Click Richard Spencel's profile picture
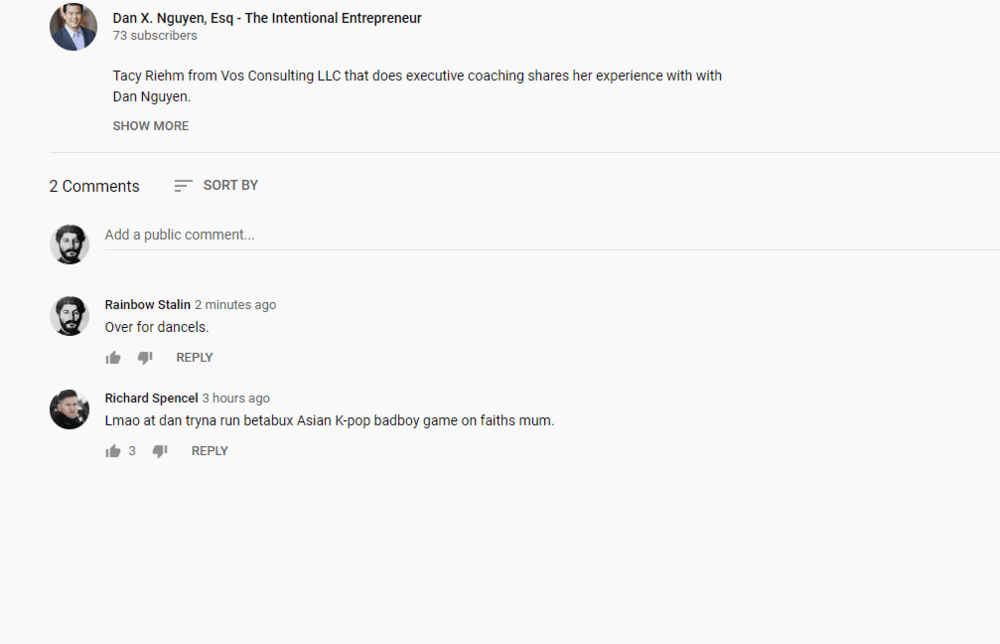Image resolution: width=1000 pixels, height=644 pixels. (70, 409)
